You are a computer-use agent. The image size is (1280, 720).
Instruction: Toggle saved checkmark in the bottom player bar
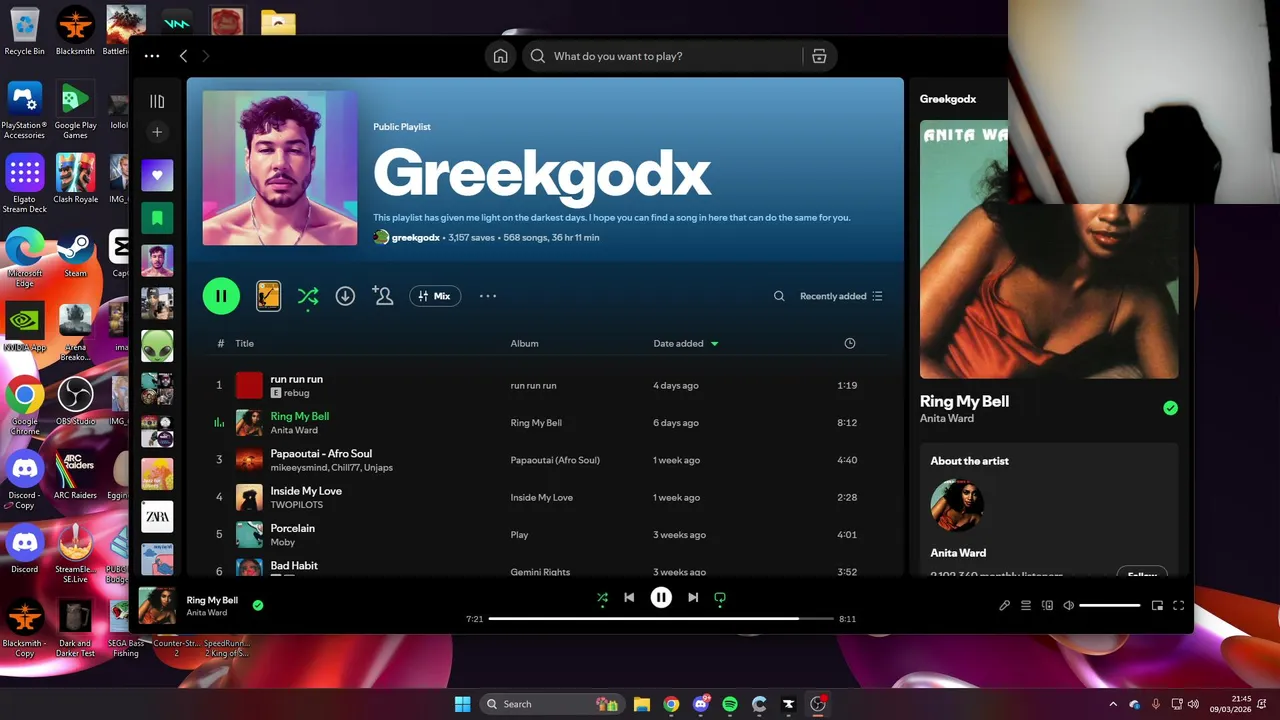coord(258,605)
